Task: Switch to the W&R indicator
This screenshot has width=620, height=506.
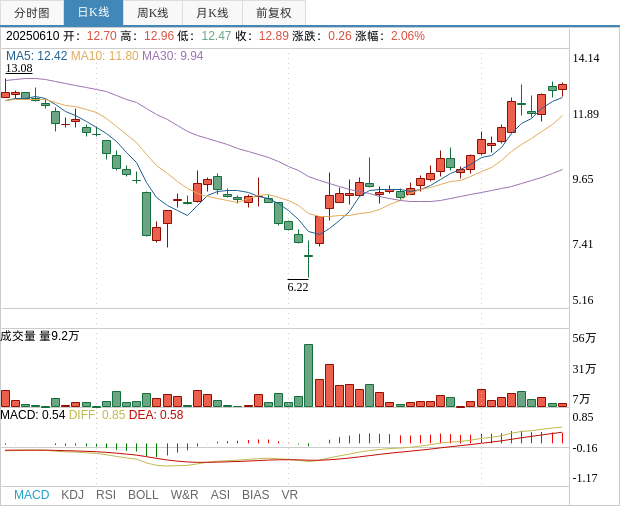Action: pyautogui.click(x=184, y=495)
